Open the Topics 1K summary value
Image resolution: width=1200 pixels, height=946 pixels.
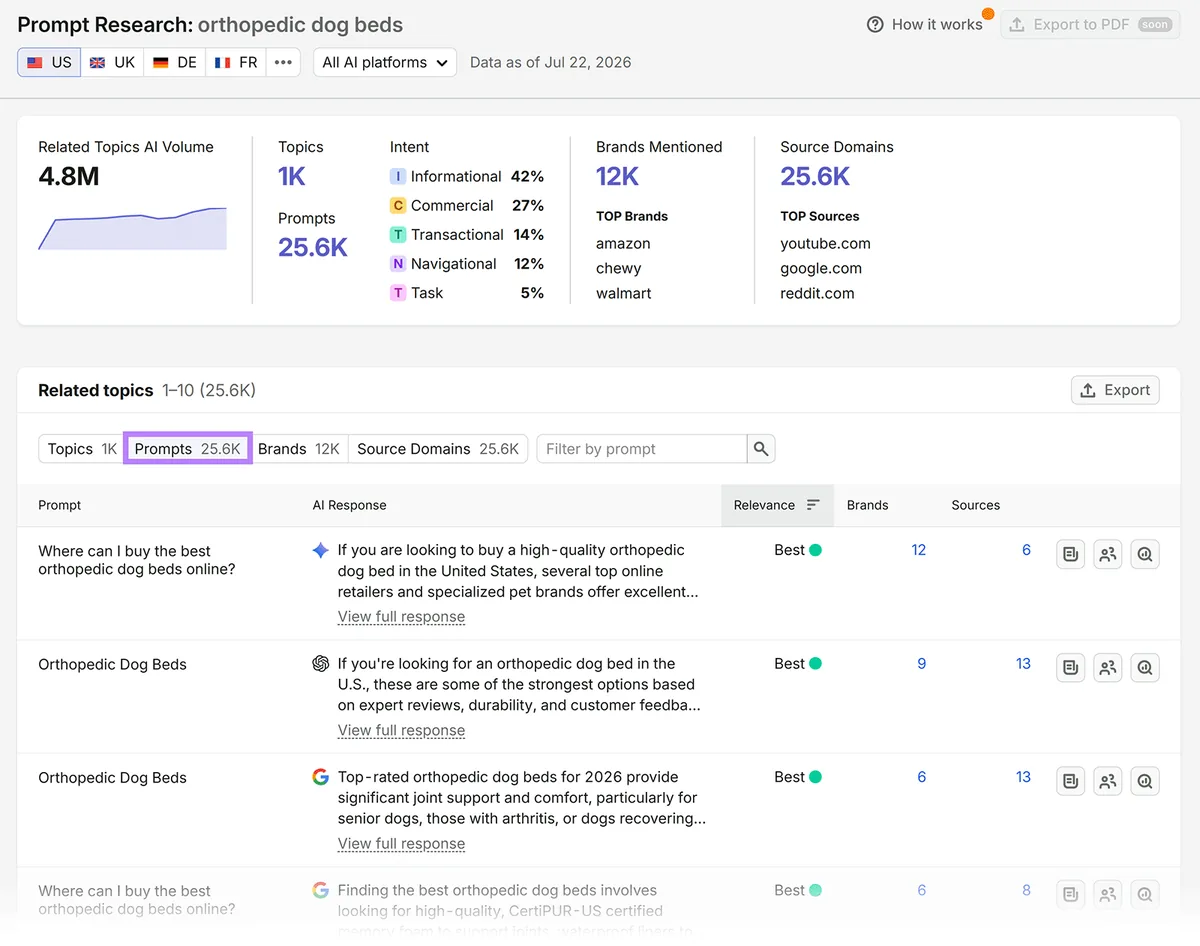[x=292, y=177]
